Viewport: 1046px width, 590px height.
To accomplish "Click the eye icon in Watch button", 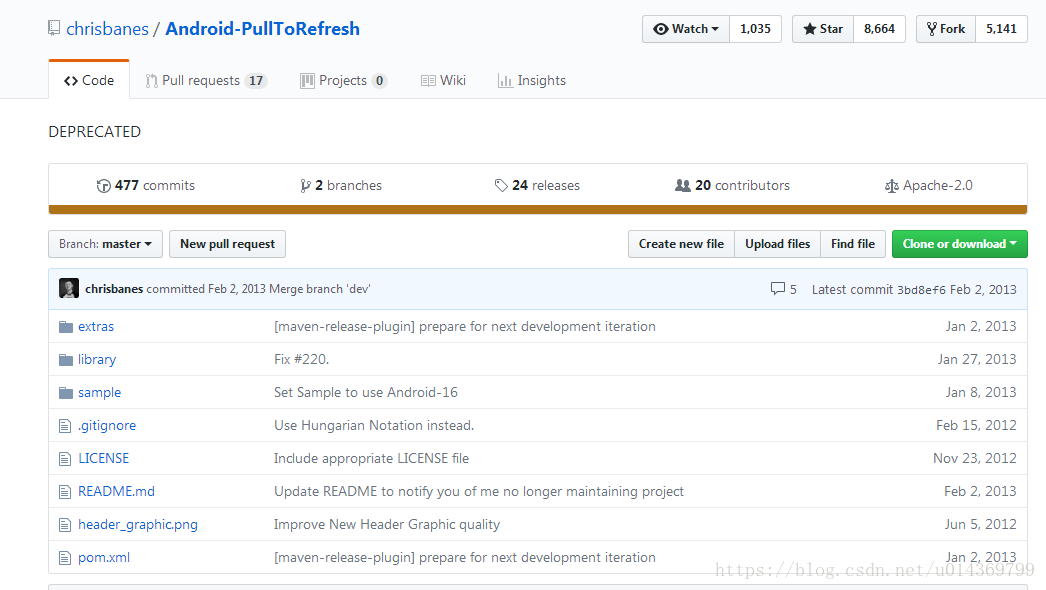I will pyautogui.click(x=660, y=29).
